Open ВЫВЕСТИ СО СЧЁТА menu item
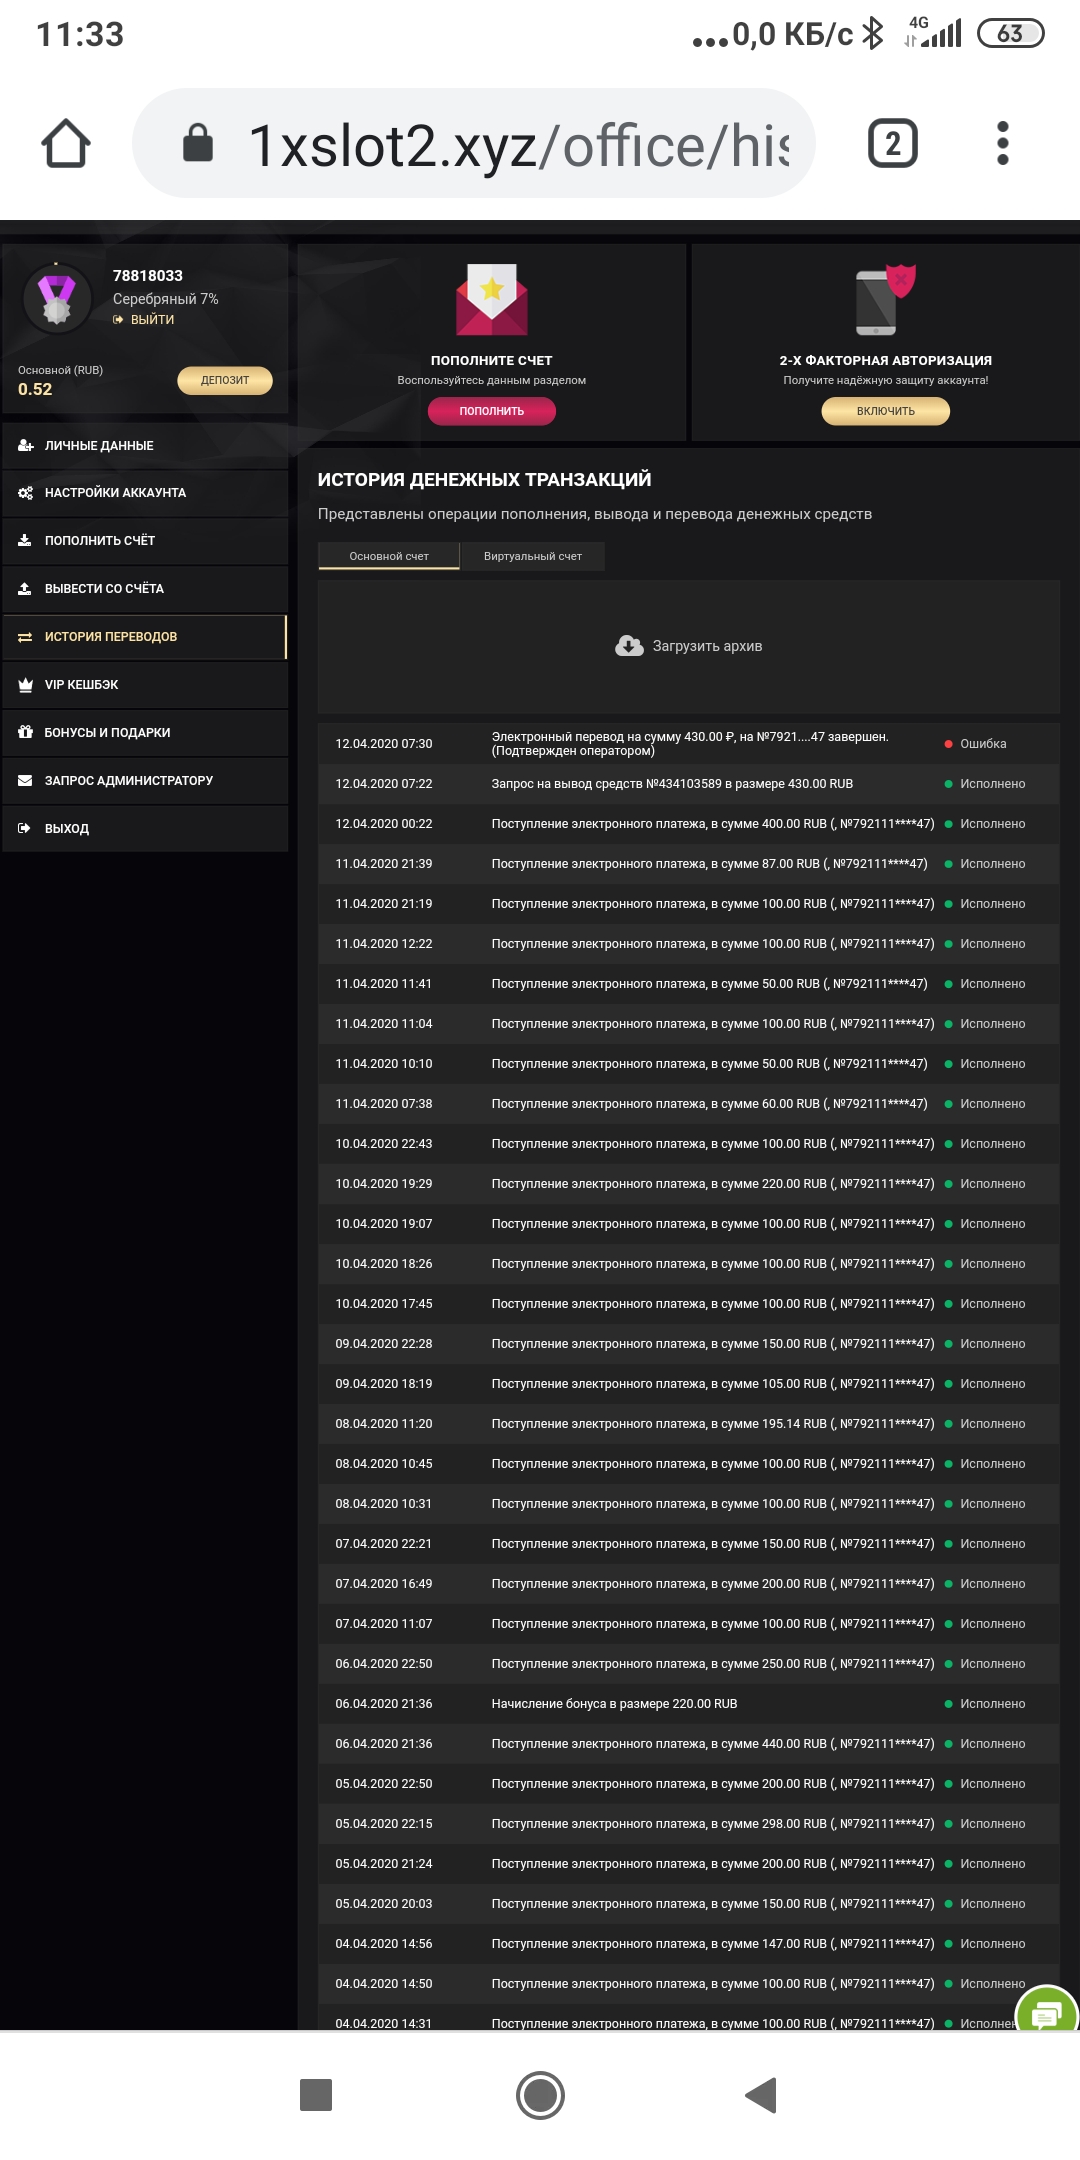Image resolution: width=1080 pixels, height=2160 pixels. pyautogui.click(x=145, y=589)
